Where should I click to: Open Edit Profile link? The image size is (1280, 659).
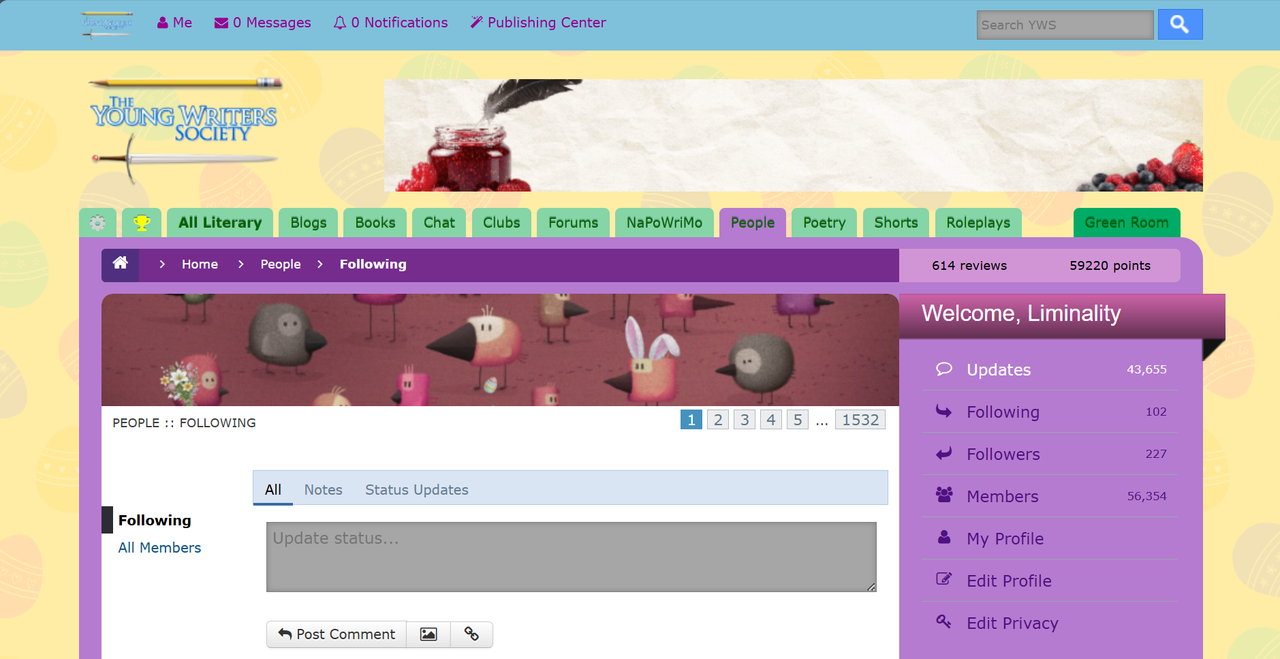point(1009,580)
